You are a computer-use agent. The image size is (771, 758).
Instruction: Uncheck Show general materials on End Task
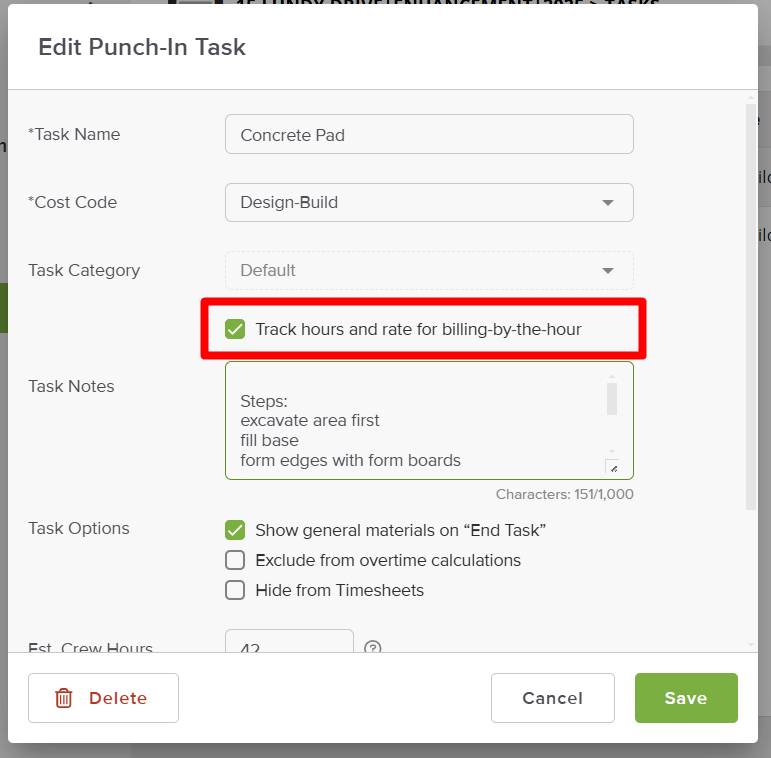(235, 530)
